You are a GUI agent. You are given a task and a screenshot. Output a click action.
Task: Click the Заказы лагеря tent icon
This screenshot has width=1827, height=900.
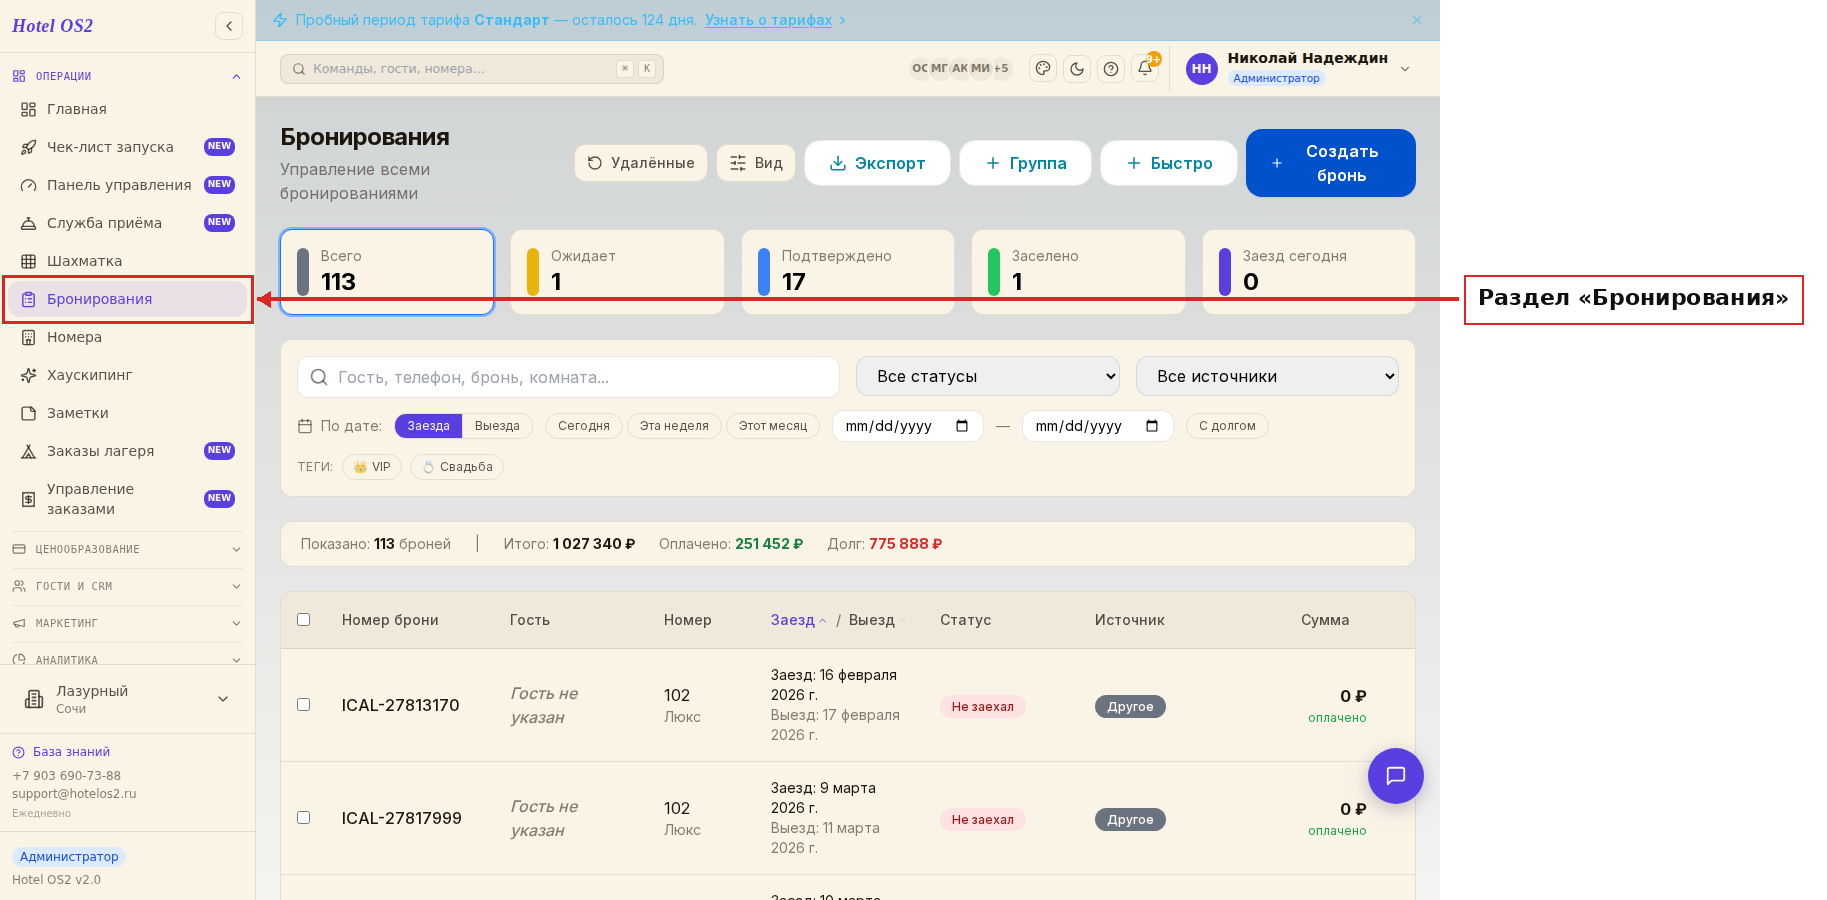(29, 451)
